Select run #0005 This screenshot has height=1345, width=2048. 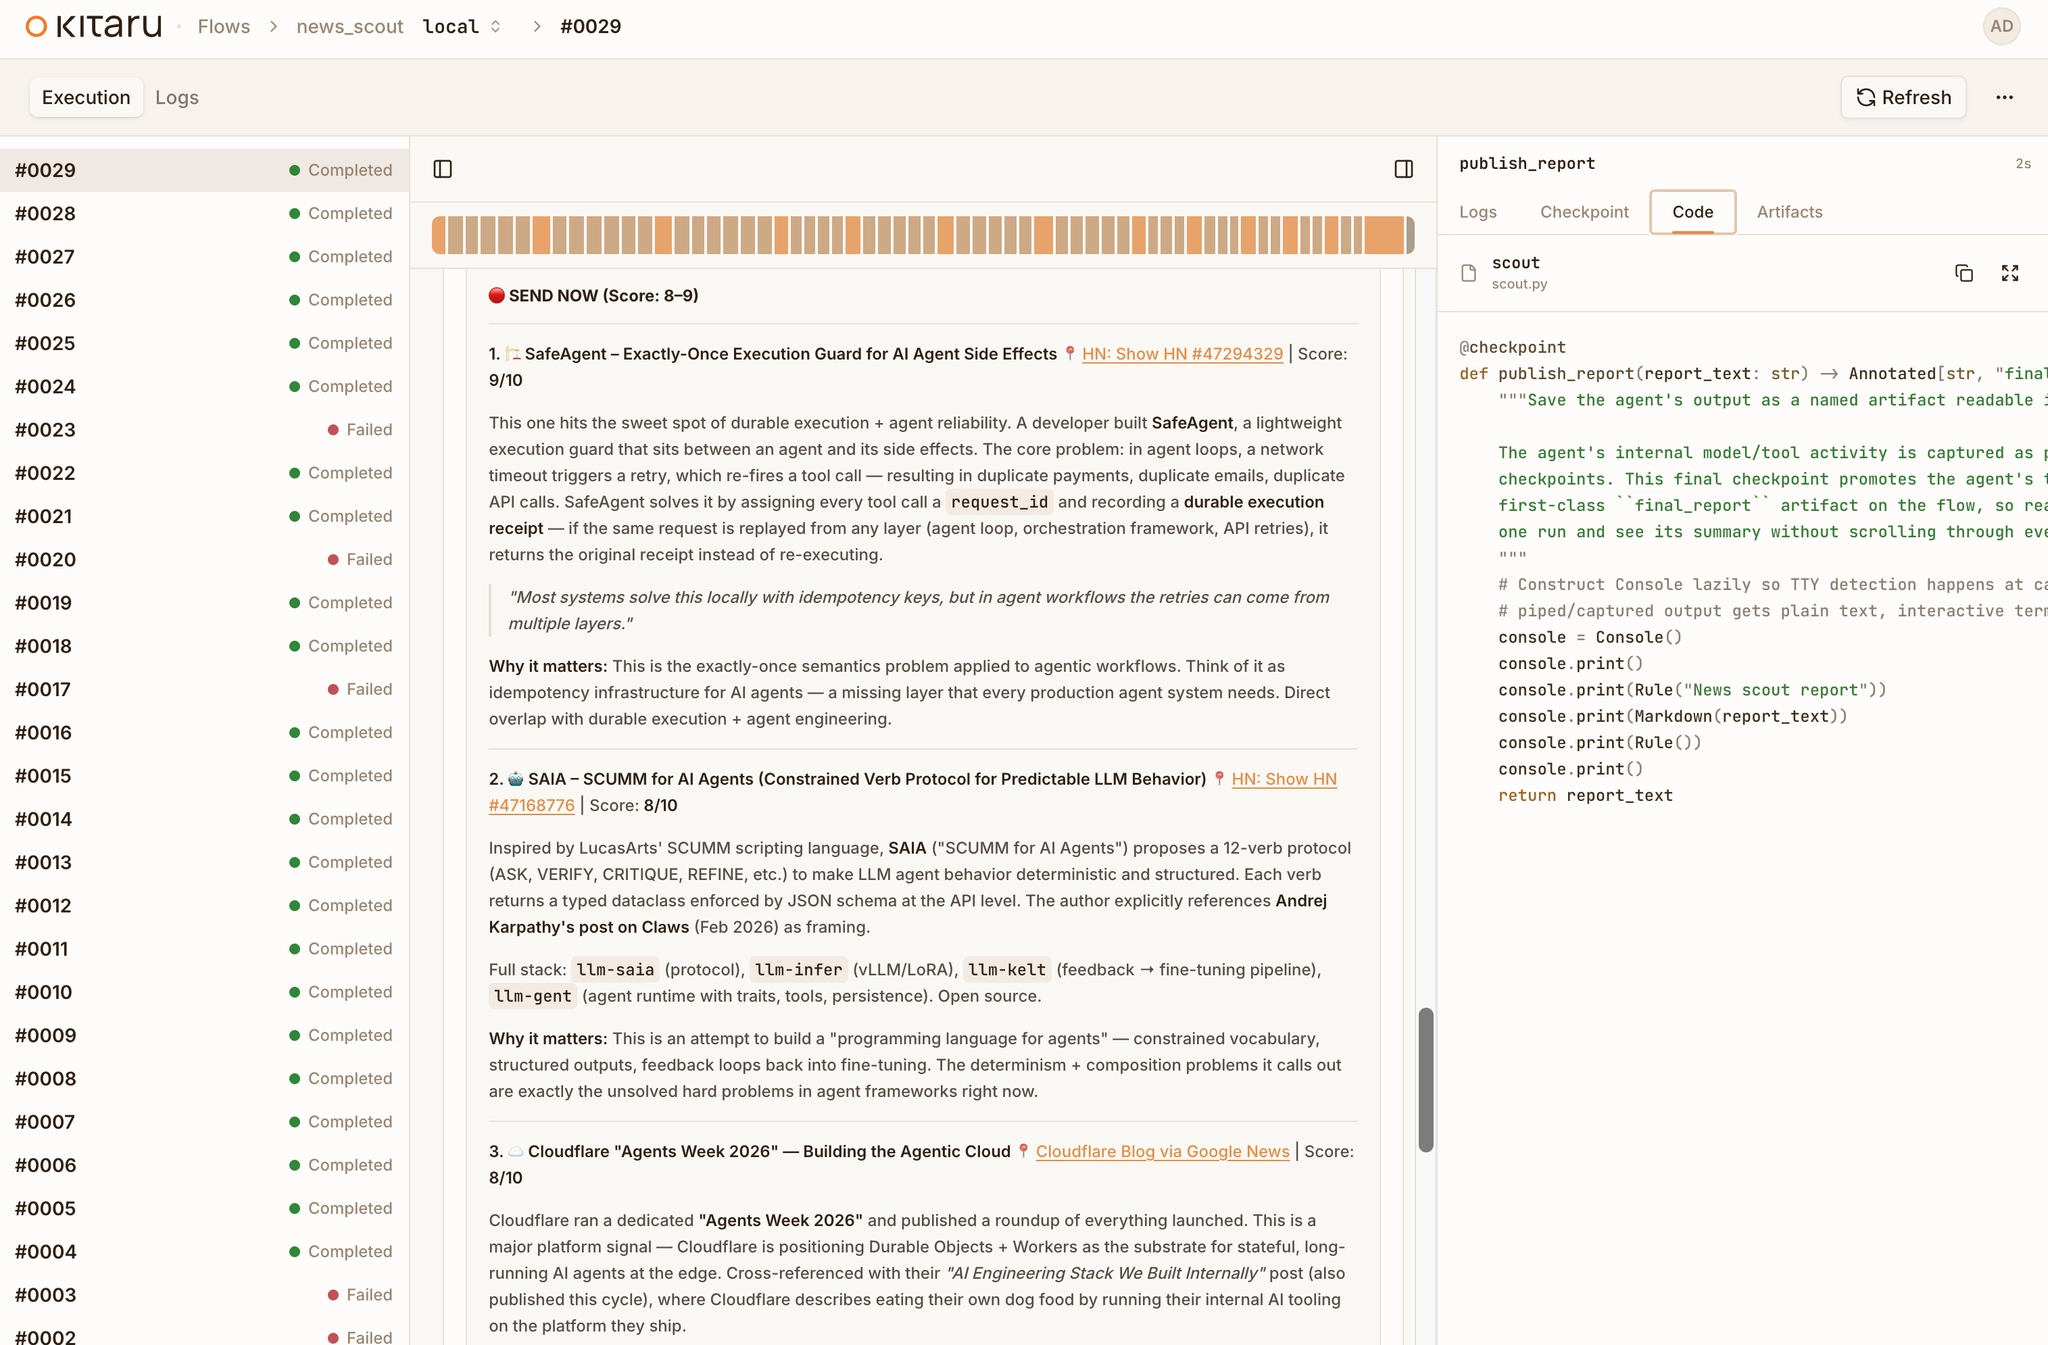tap(204, 1208)
